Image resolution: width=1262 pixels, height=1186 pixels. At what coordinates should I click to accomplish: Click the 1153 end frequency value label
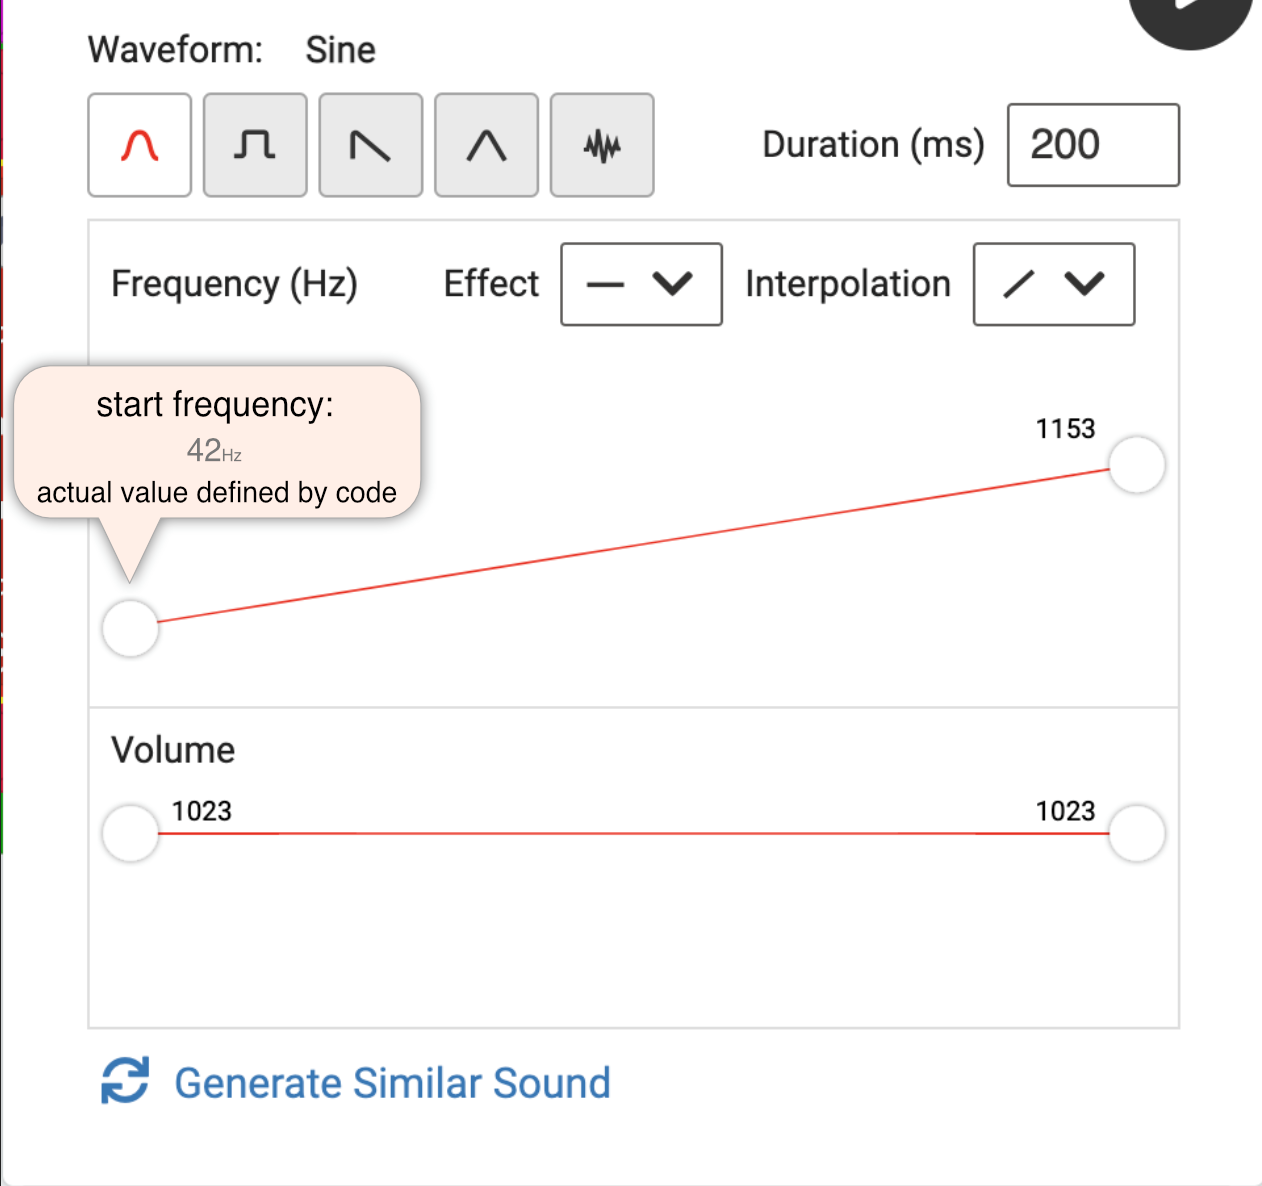(1065, 429)
